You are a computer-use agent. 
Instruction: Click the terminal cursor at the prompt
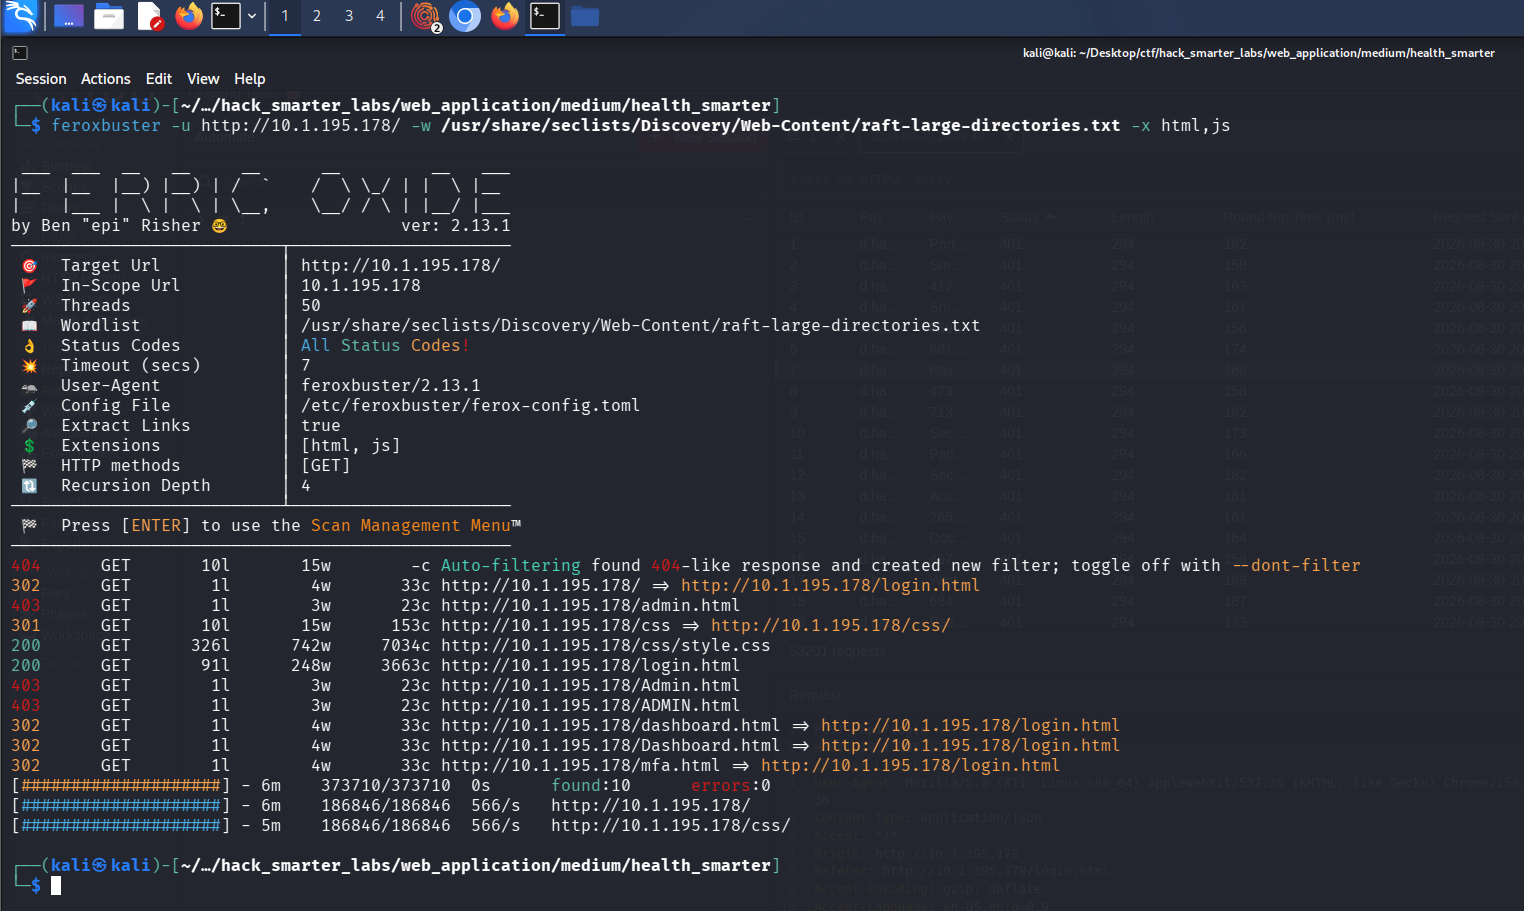tap(56, 885)
